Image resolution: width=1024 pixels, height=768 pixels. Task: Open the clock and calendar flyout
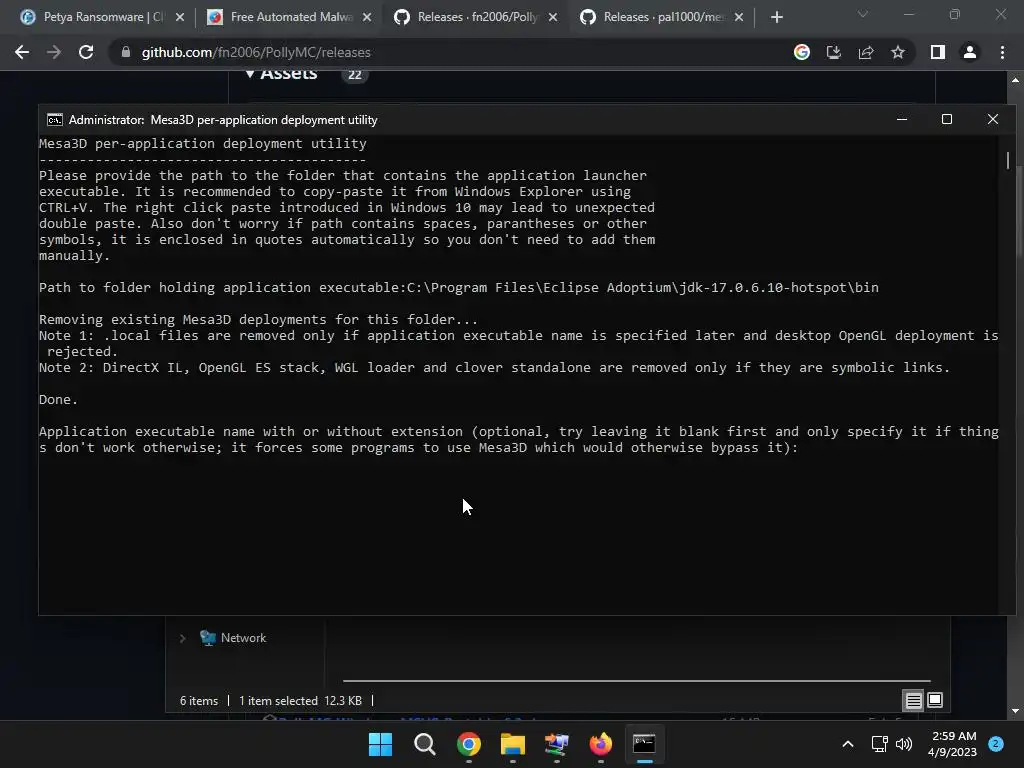click(x=952, y=744)
